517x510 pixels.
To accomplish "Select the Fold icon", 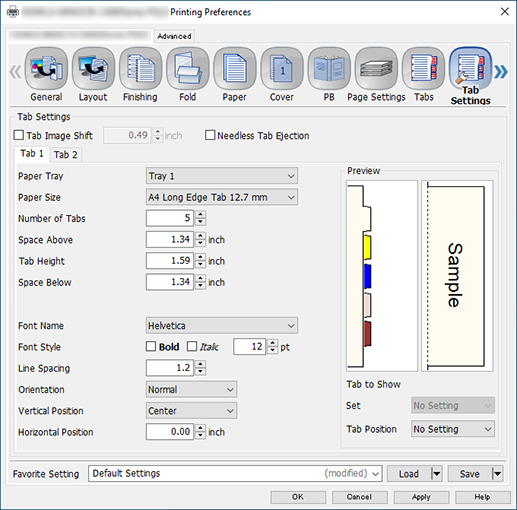I will coord(188,68).
